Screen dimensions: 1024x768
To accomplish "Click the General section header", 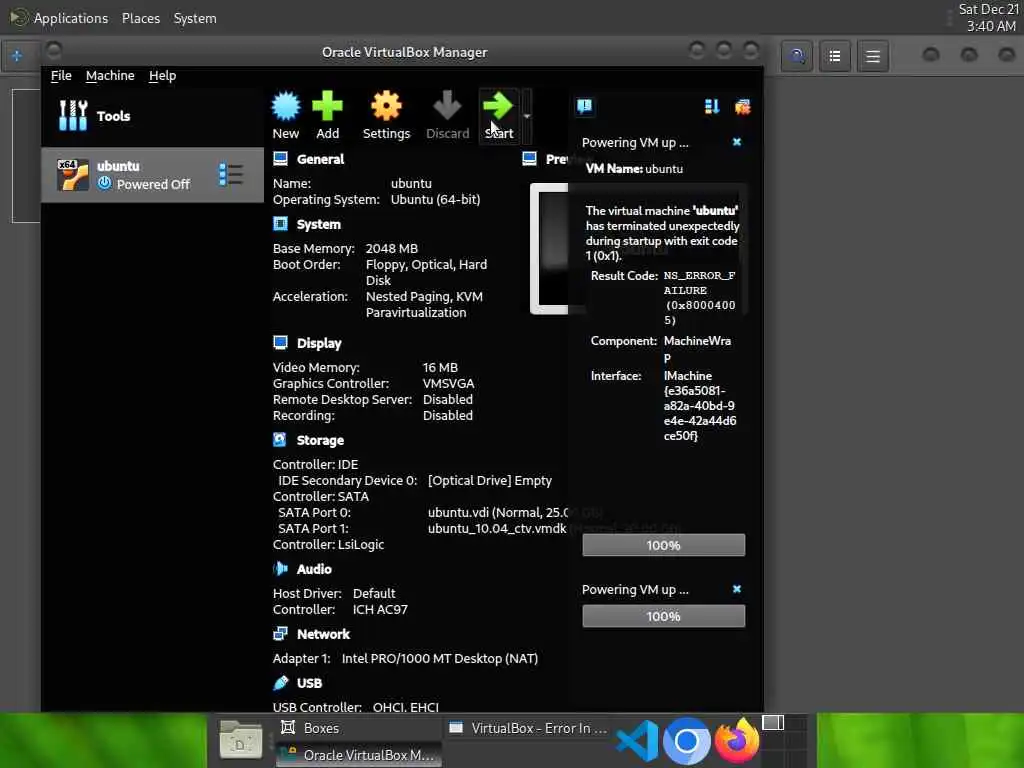I will (x=319, y=159).
